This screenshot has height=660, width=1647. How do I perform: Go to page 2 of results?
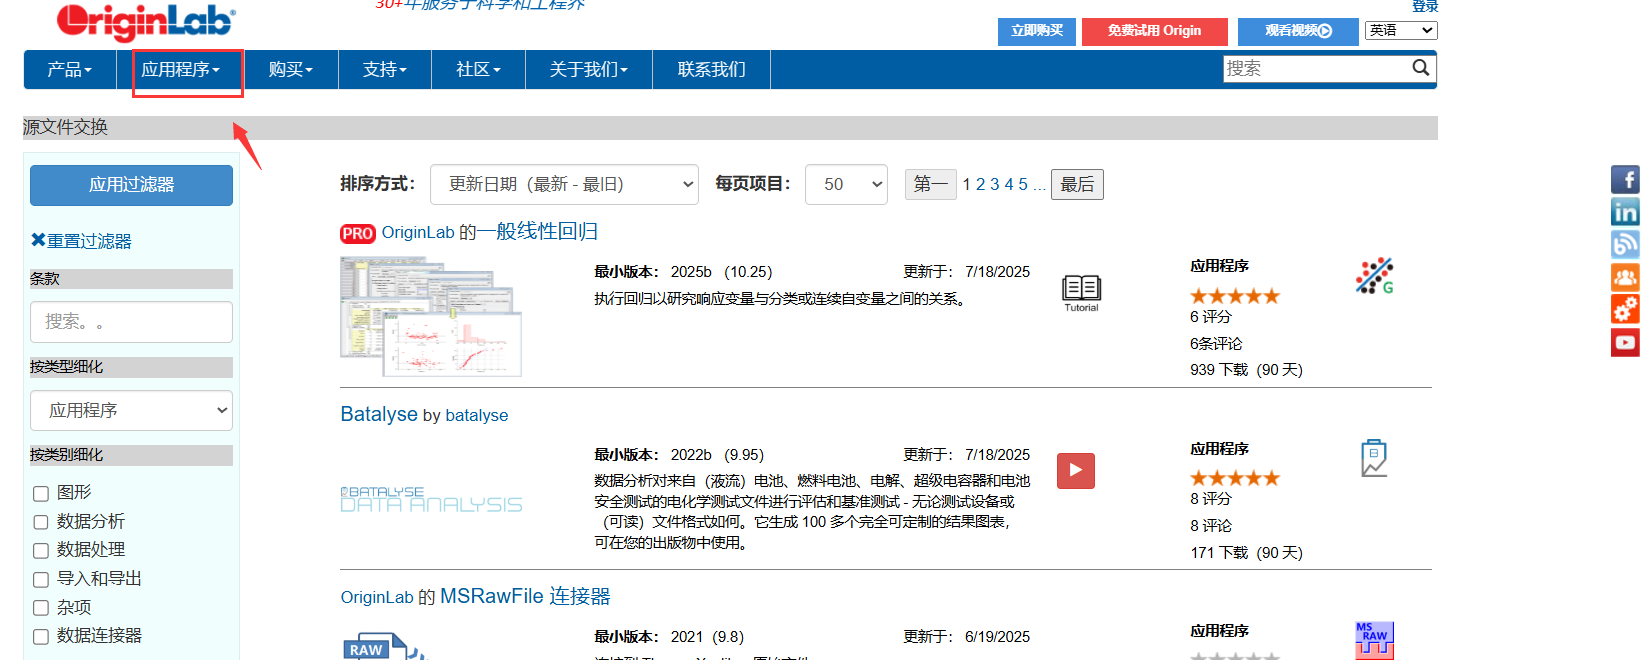[x=981, y=184]
